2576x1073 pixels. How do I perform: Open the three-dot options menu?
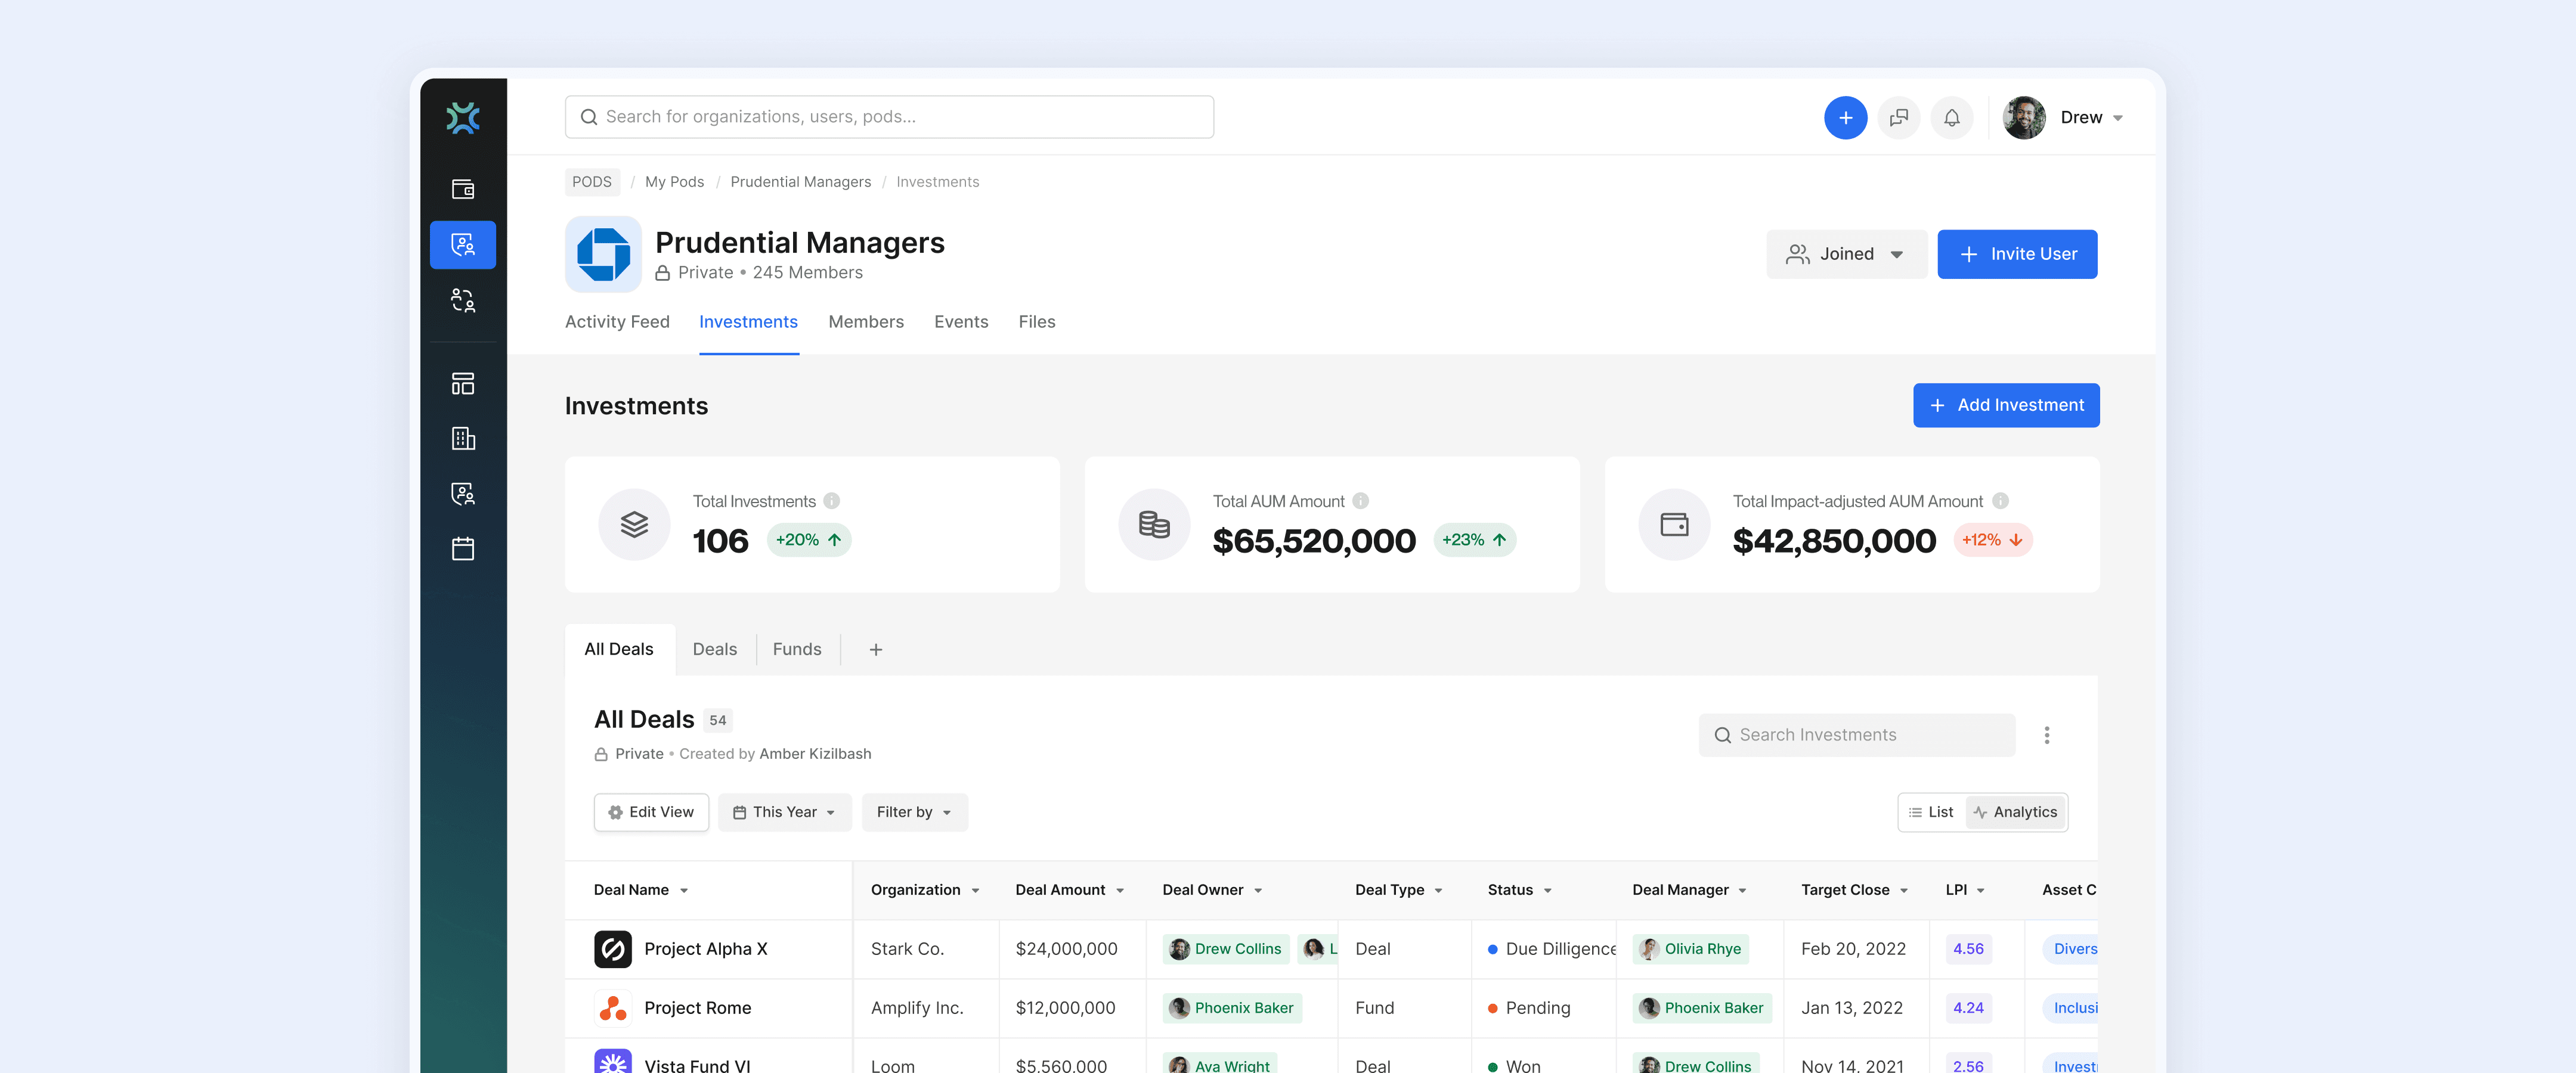pos(2046,735)
